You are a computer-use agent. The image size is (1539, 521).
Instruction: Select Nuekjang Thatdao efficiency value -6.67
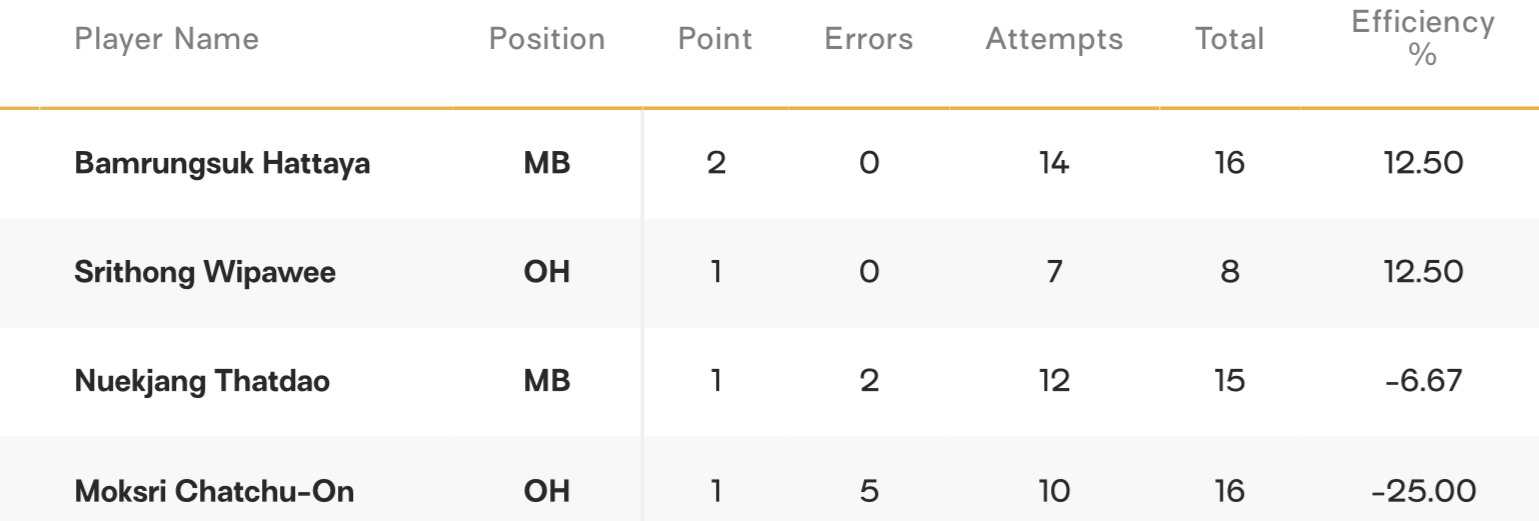click(1422, 384)
